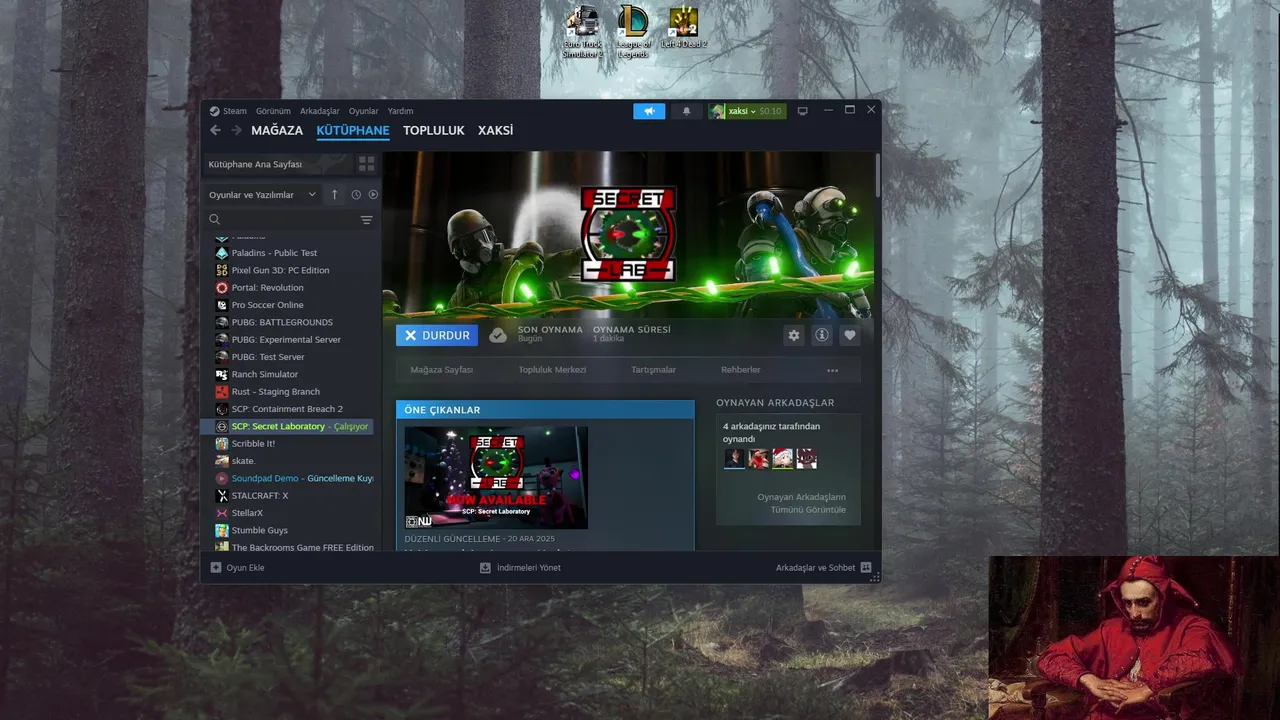Open League of Legends desktop shortcut

pos(632,32)
